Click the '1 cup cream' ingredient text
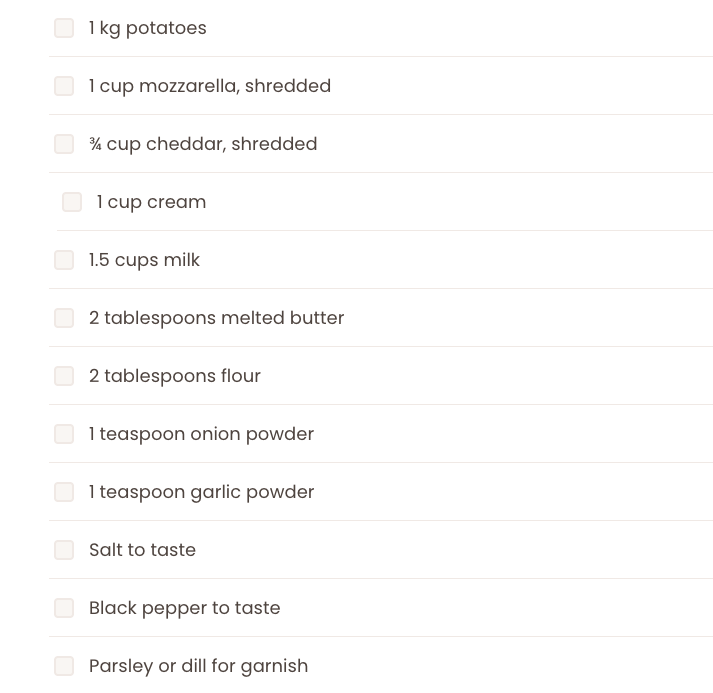 (151, 202)
